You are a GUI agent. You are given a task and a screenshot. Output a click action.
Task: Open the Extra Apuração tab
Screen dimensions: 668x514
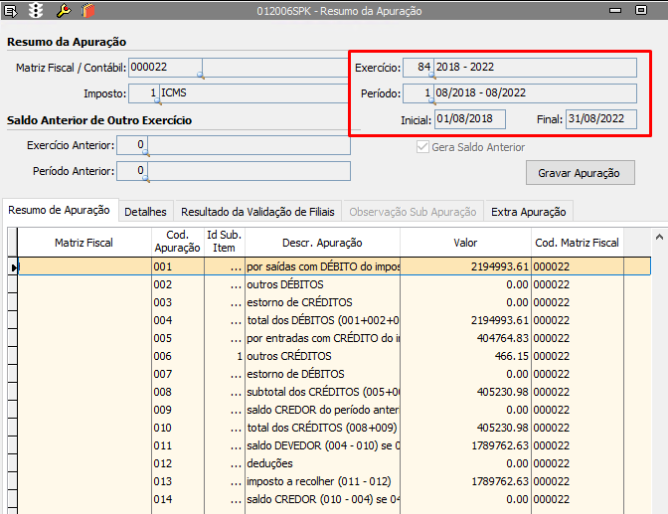pos(529,211)
